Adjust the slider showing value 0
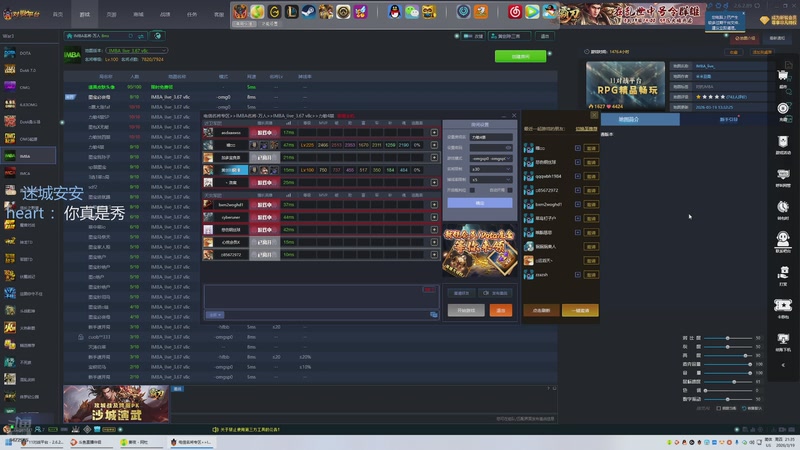Screen dimensions: 800x450 click(x=728, y=390)
